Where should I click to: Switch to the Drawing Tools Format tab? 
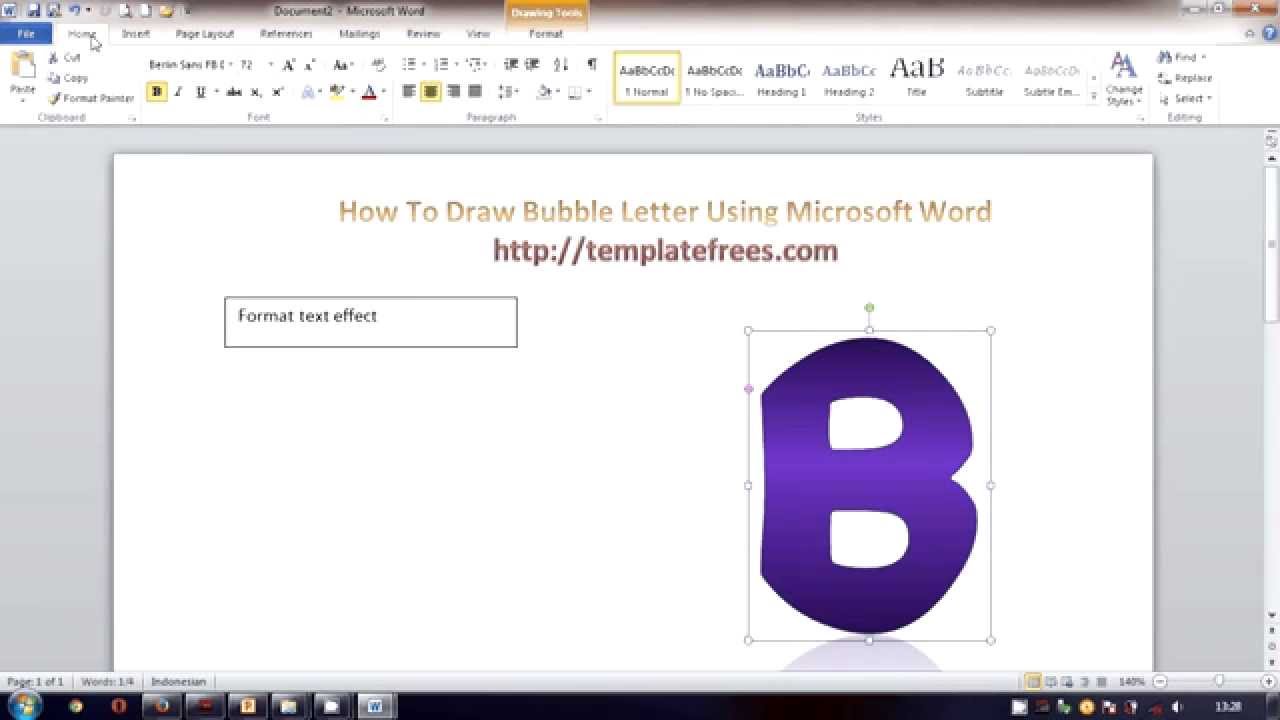545,33
